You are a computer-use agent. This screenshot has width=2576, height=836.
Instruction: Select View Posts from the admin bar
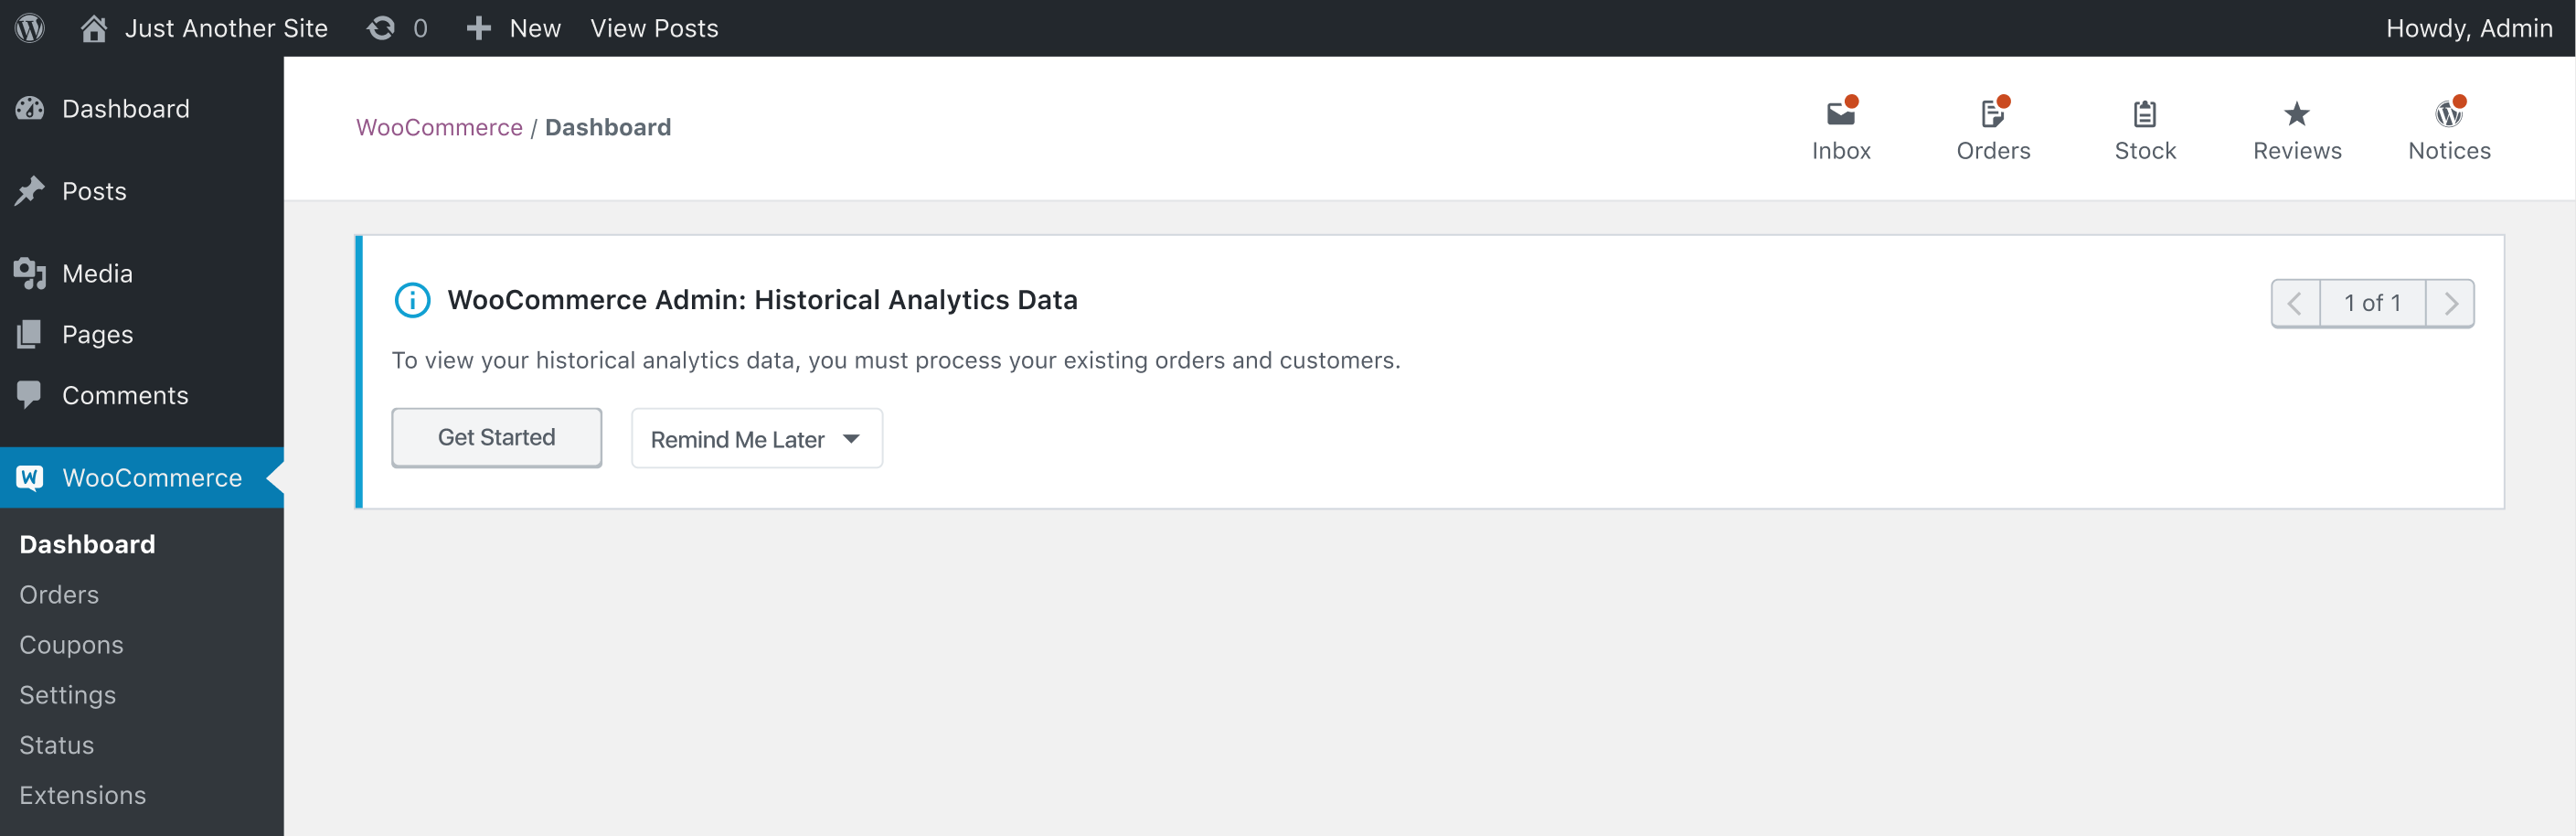[654, 27]
